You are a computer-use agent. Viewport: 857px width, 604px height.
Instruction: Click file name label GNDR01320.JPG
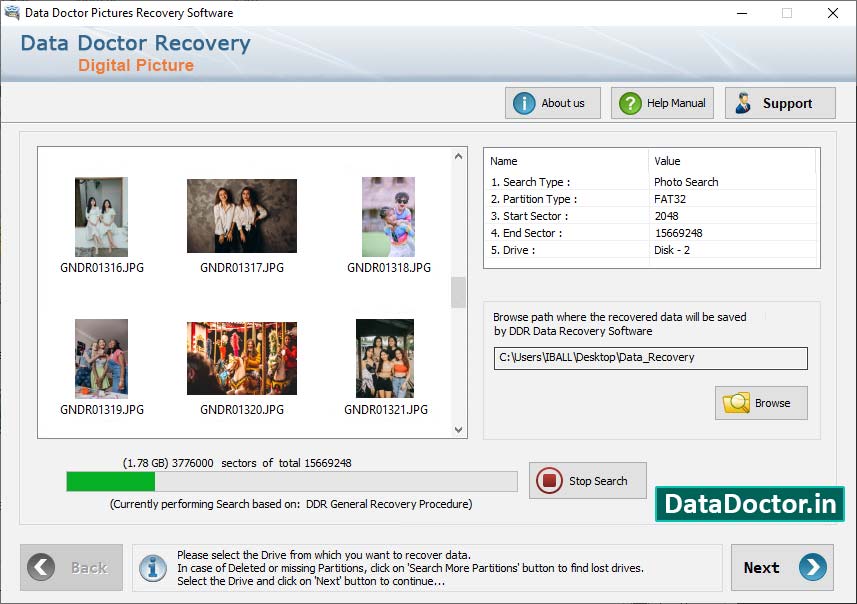pyautogui.click(x=242, y=410)
